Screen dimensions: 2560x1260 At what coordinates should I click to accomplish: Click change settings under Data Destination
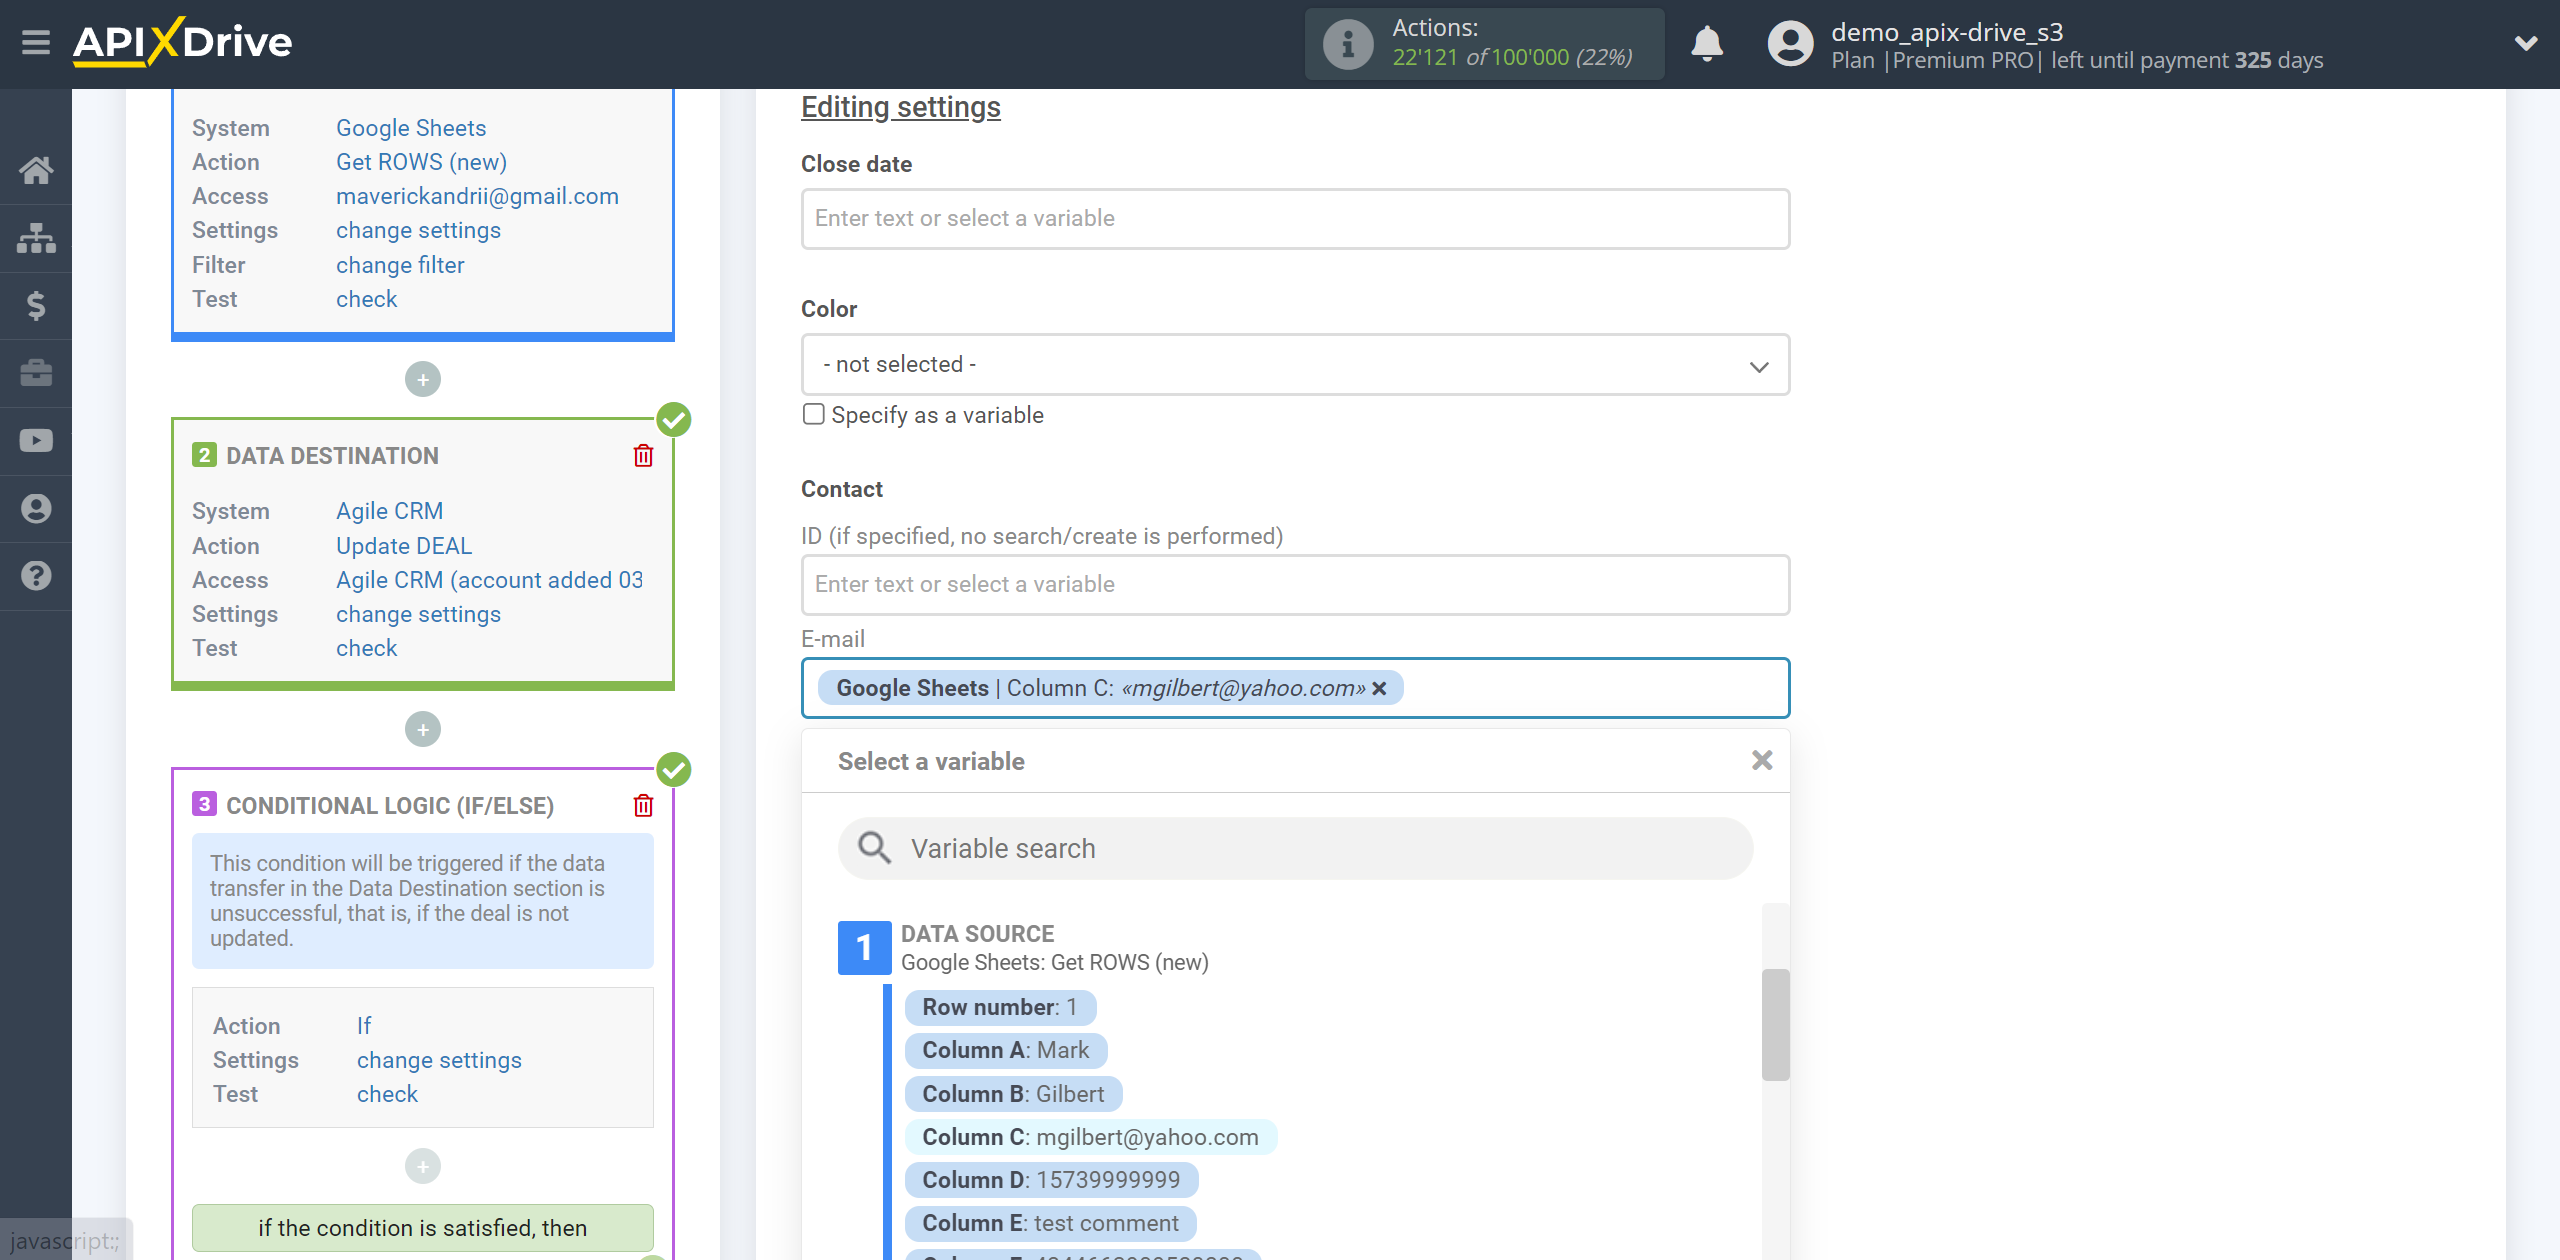pyautogui.click(x=418, y=614)
